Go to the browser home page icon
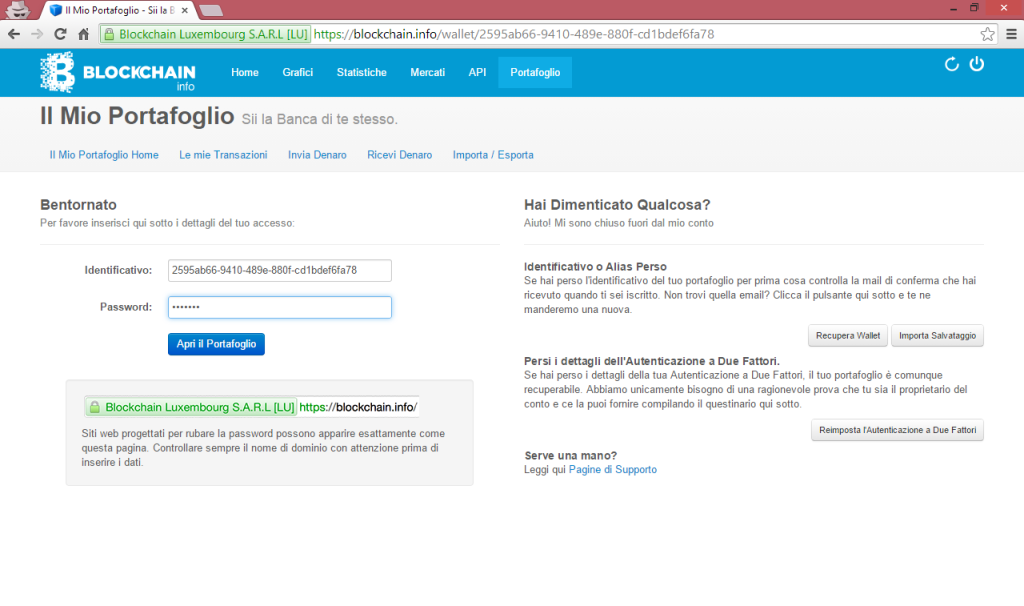Image resolution: width=1024 pixels, height=606 pixels. tap(83, 34)
